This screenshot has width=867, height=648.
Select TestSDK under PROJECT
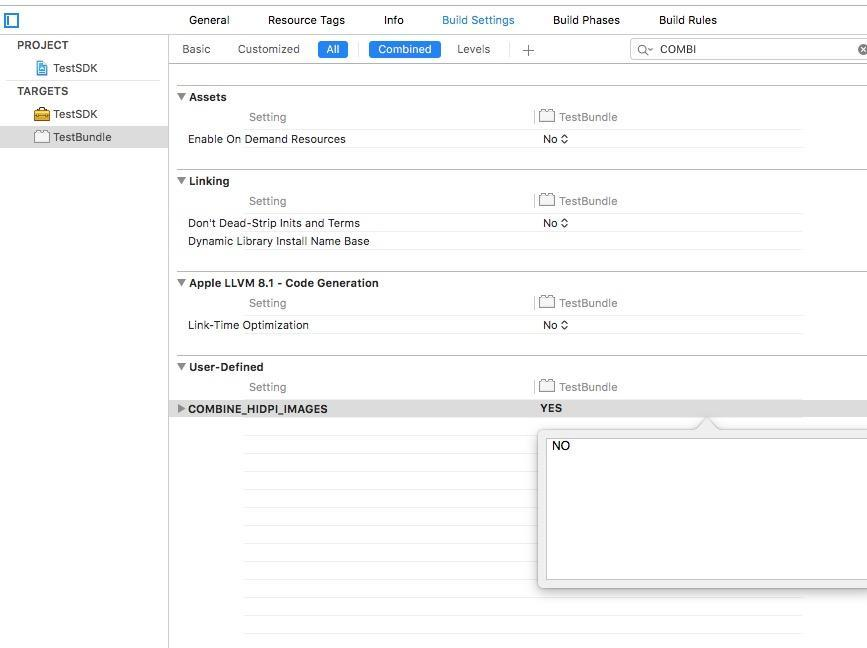75,68
